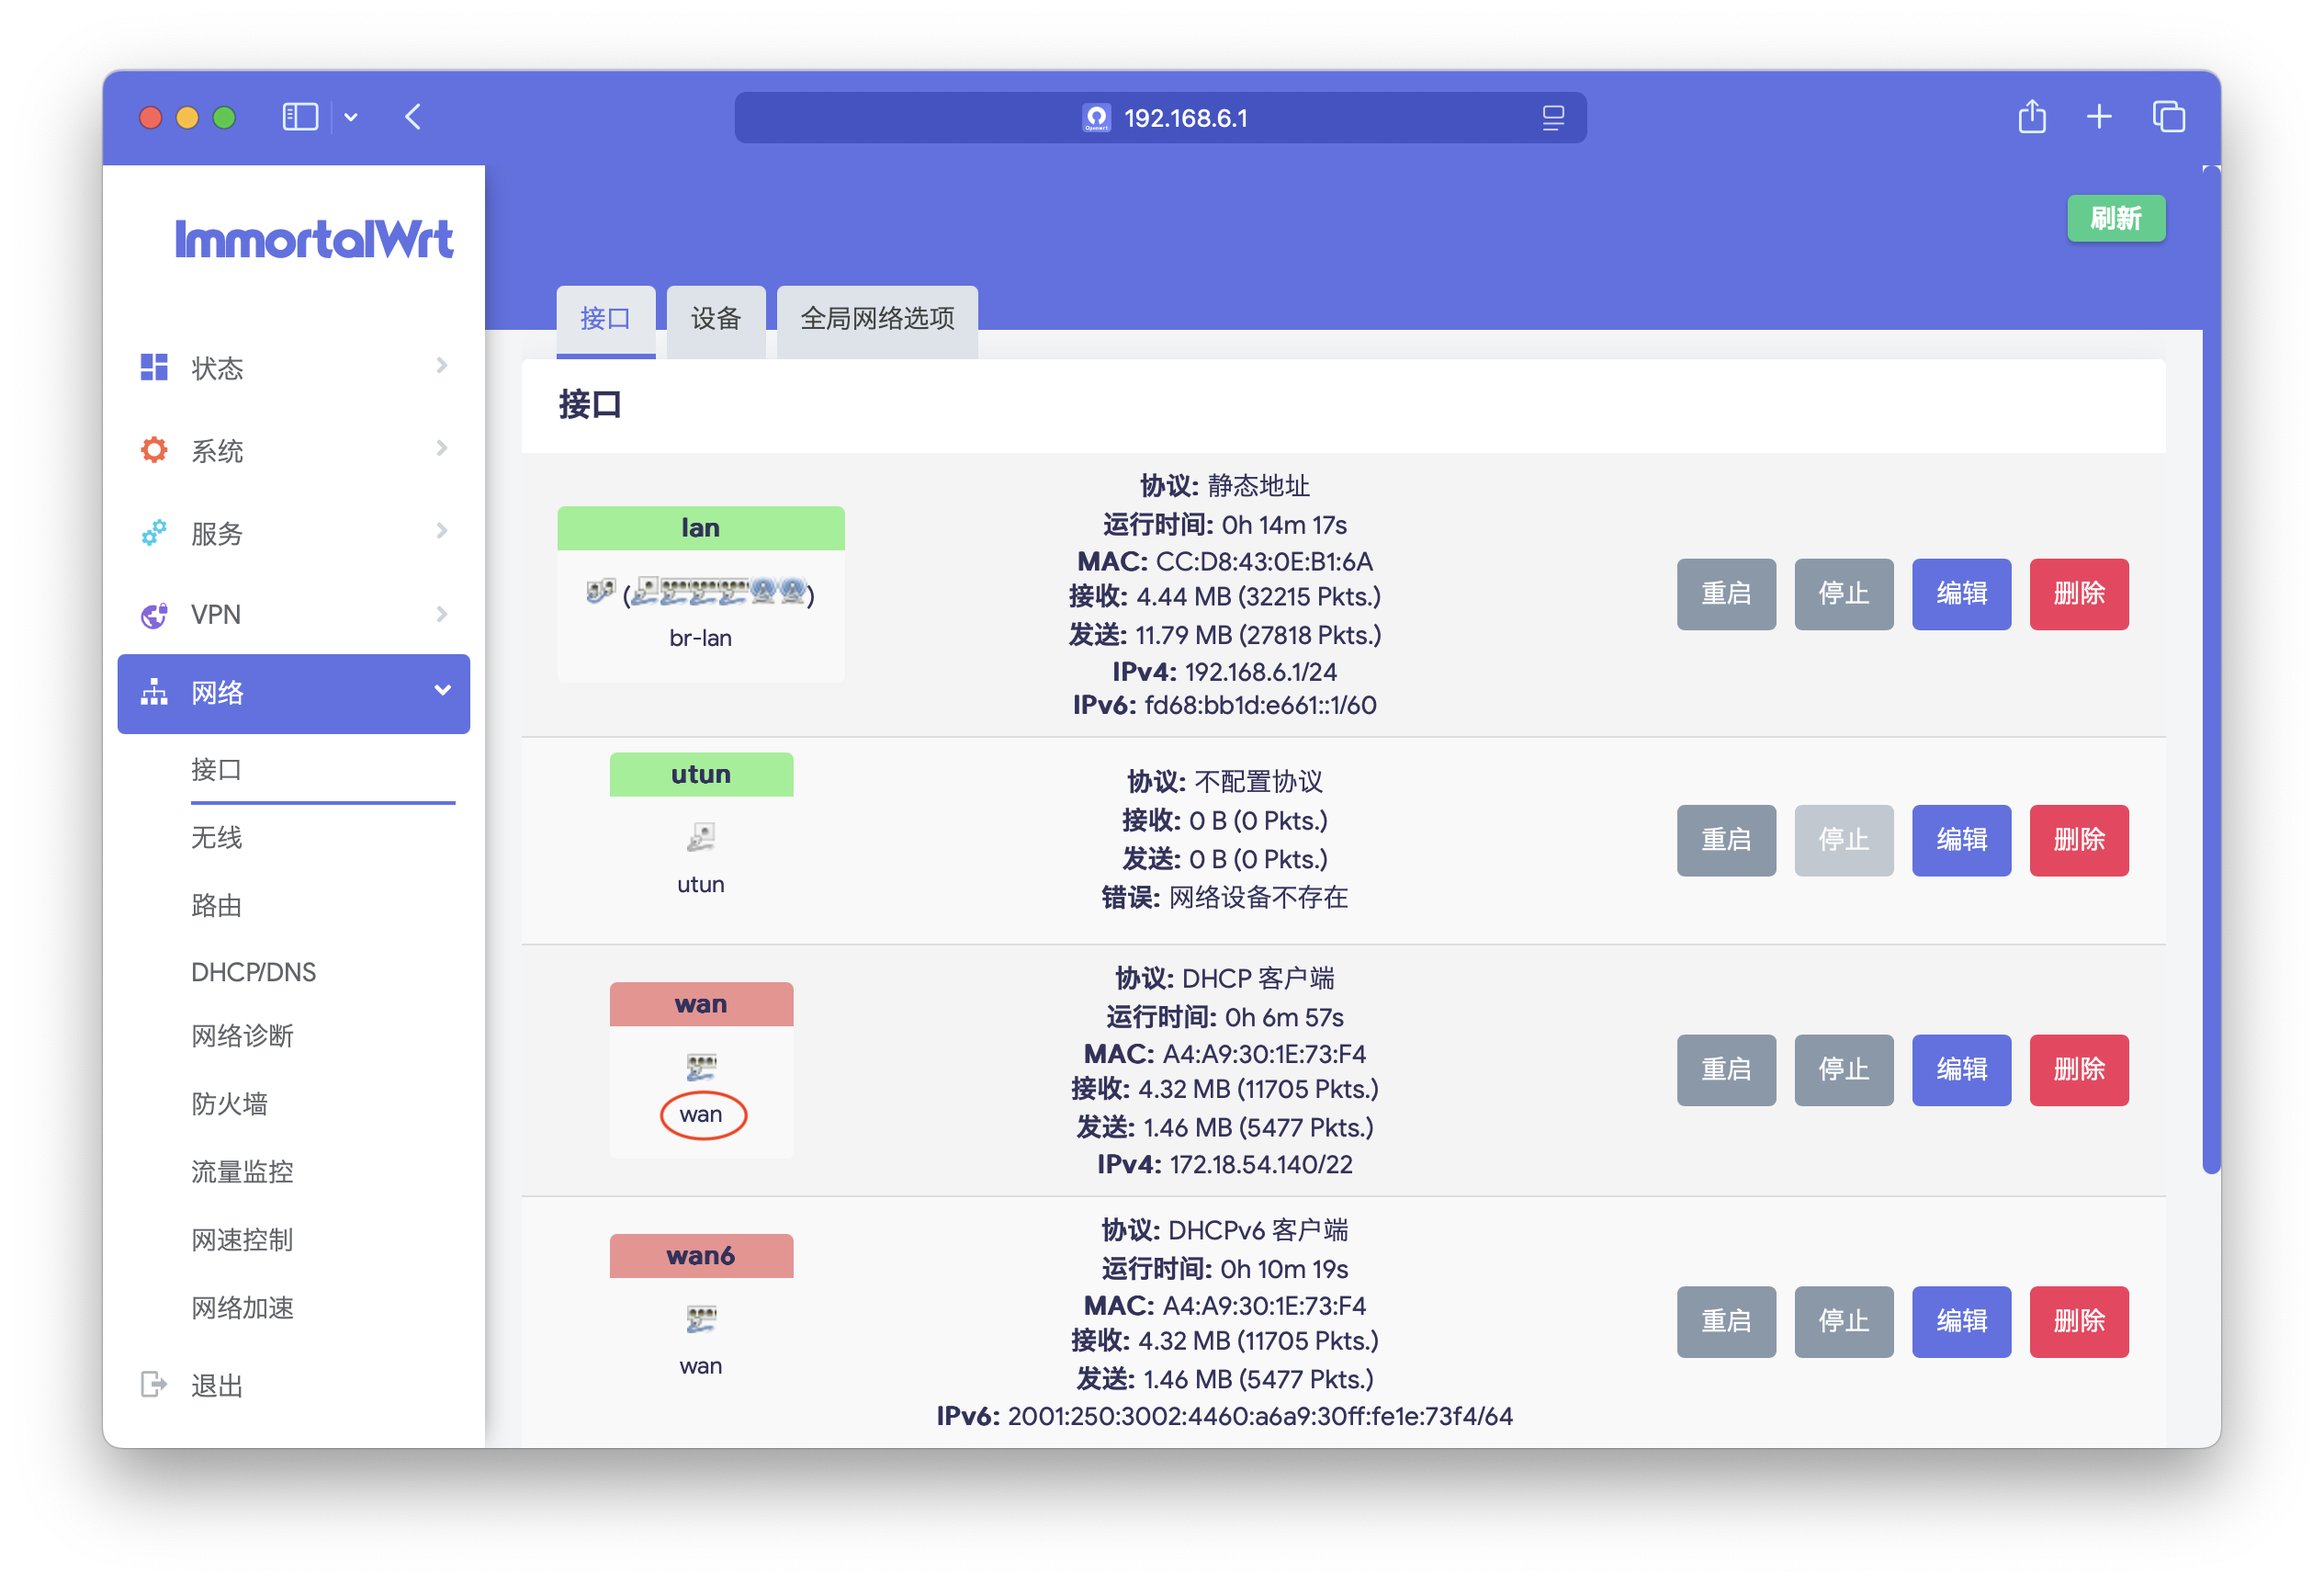The height and width of the screenshot is (1584, 2324).
Task: Open Safari share icon
Action: [x=2031, y=117]
